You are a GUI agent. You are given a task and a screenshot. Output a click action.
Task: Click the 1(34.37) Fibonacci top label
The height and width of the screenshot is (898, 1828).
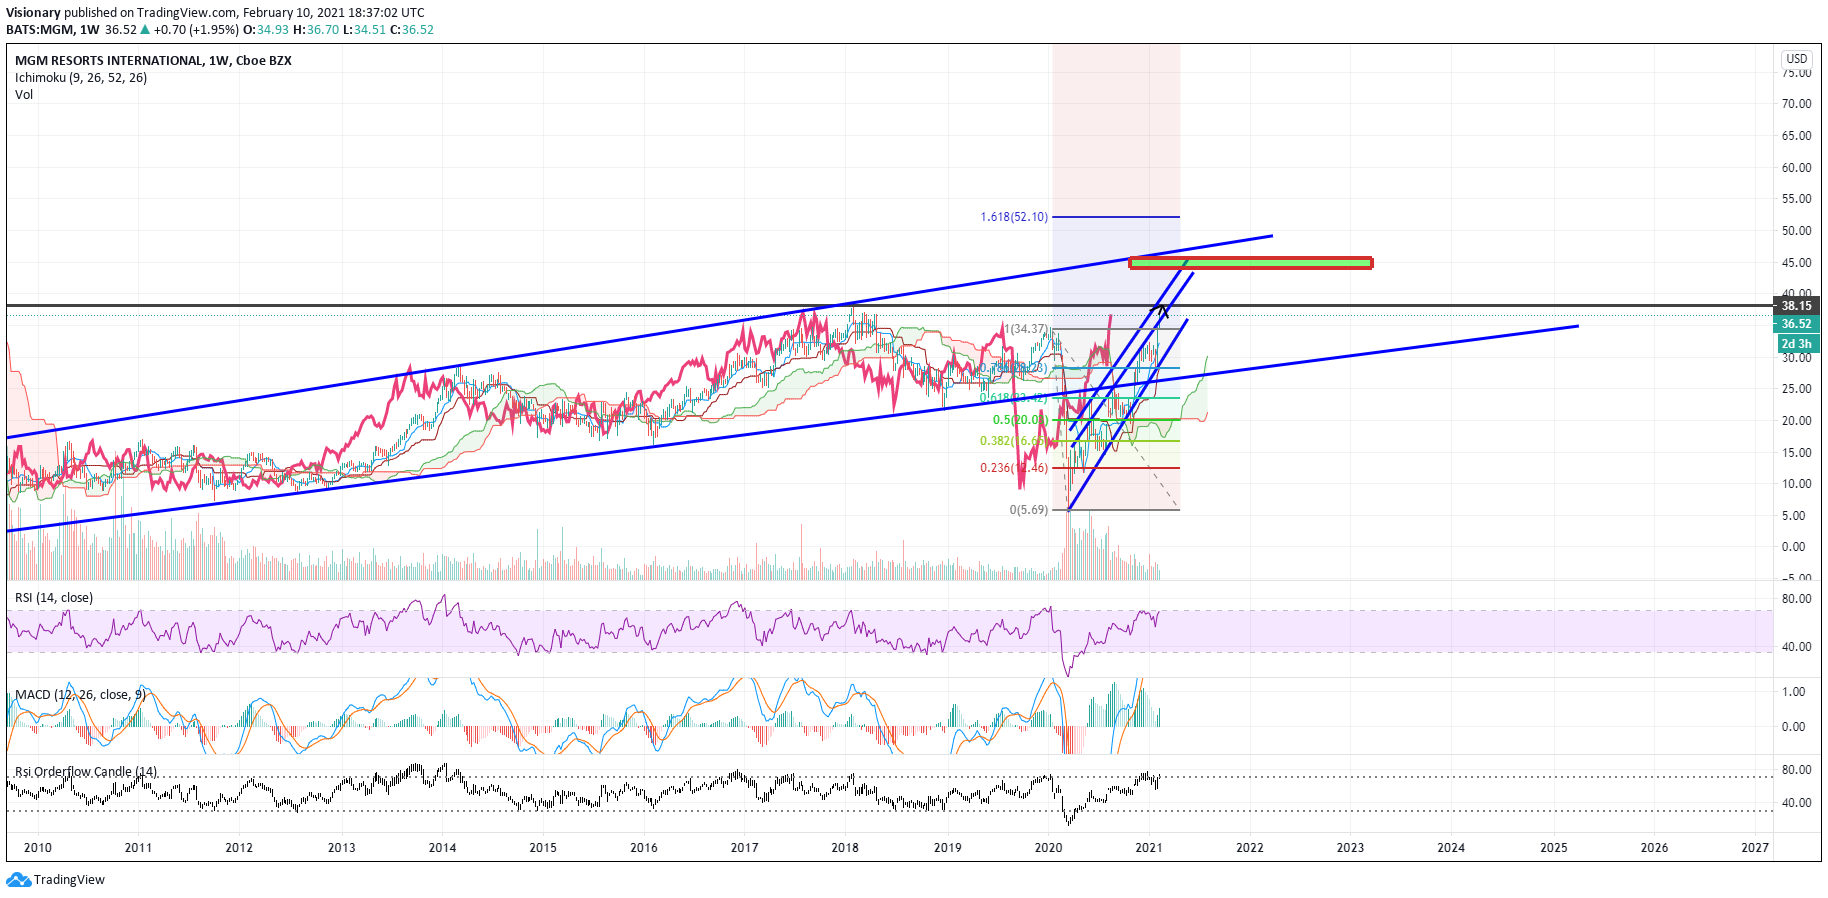click(x=1026, y=329)
